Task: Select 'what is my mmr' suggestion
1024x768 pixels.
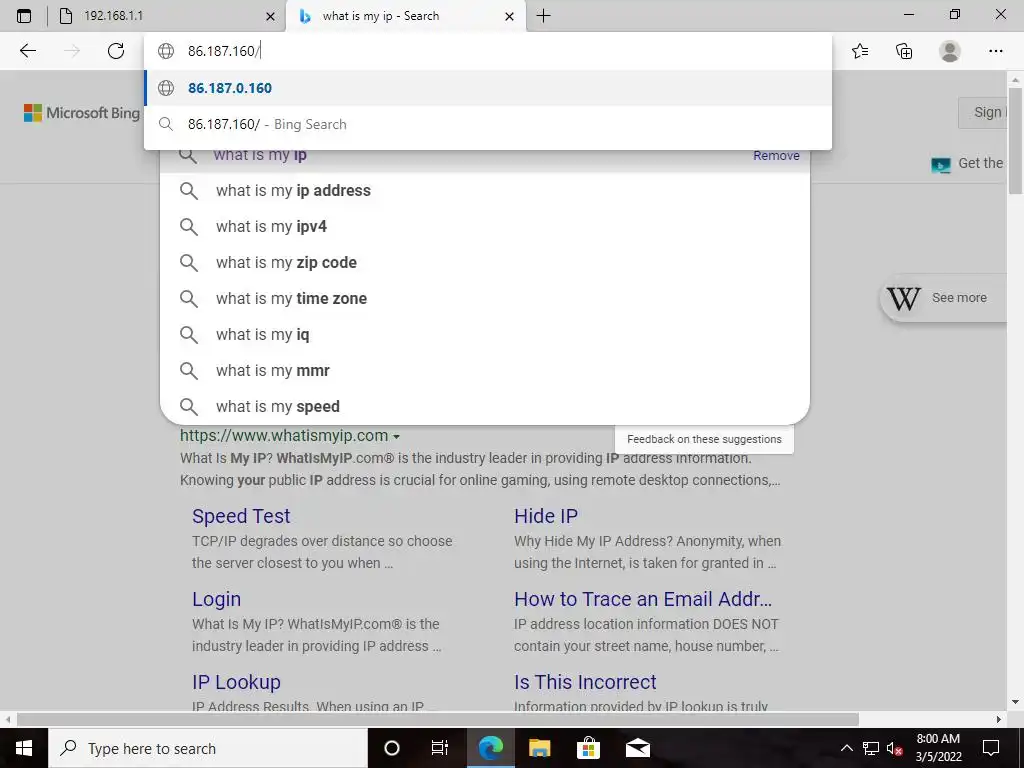Action: (x=485, y=370)
